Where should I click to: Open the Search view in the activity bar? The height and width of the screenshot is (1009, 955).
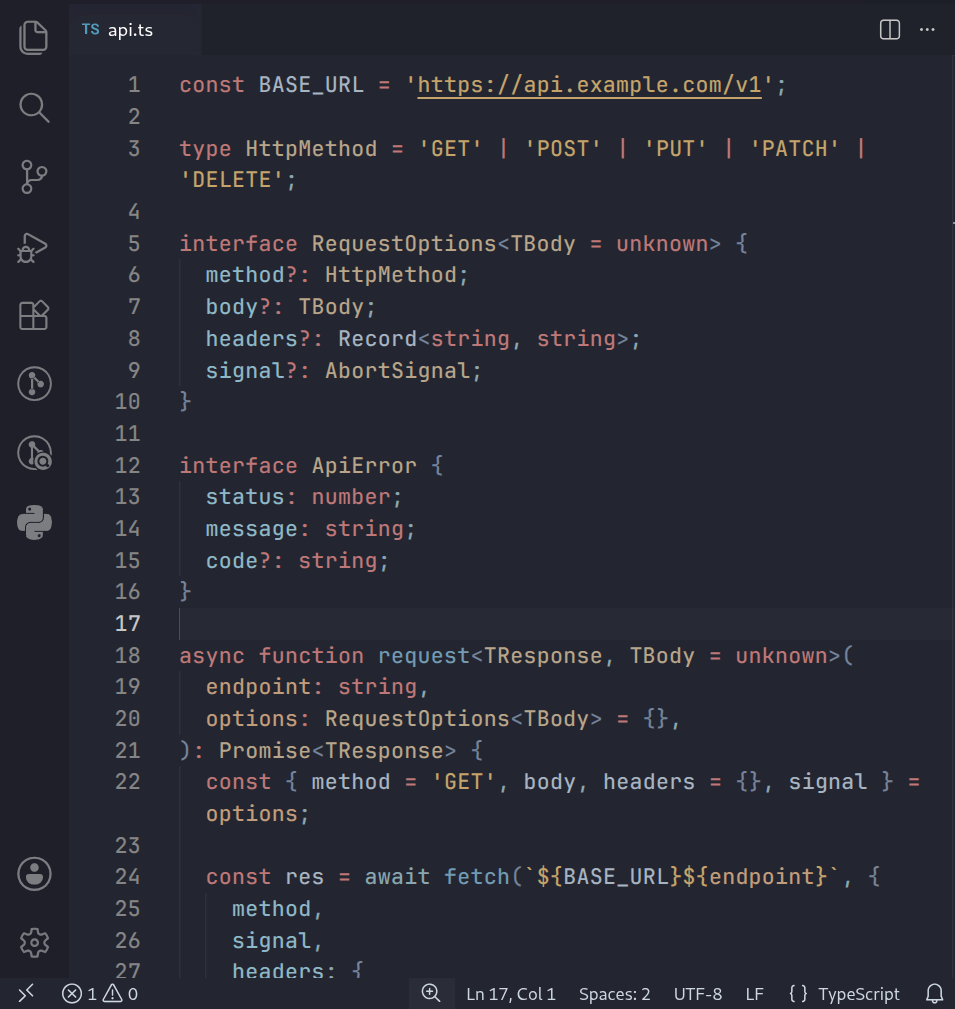(34, 107)
